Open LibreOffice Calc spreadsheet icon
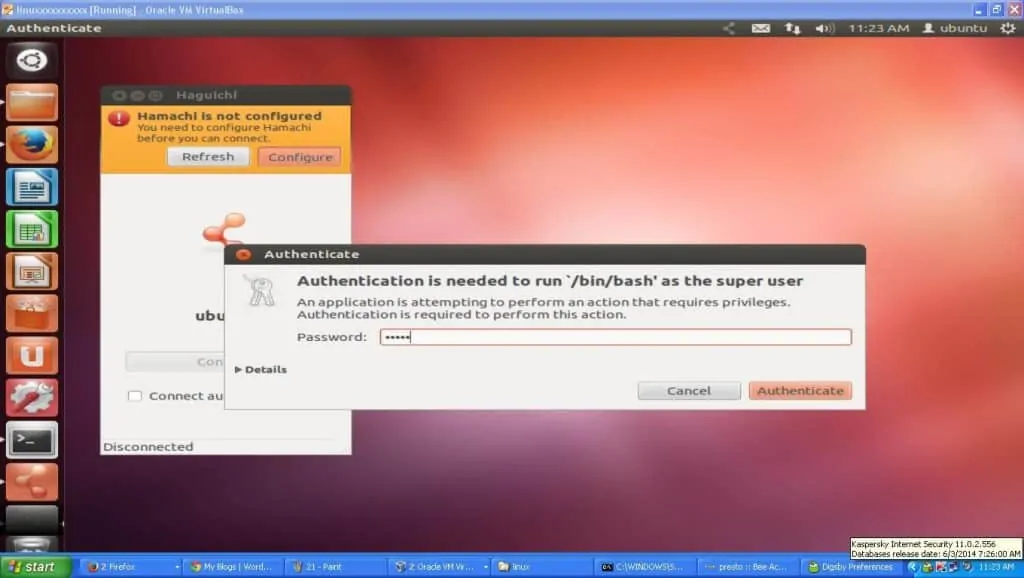1024x578 pixels. point(32,229)
